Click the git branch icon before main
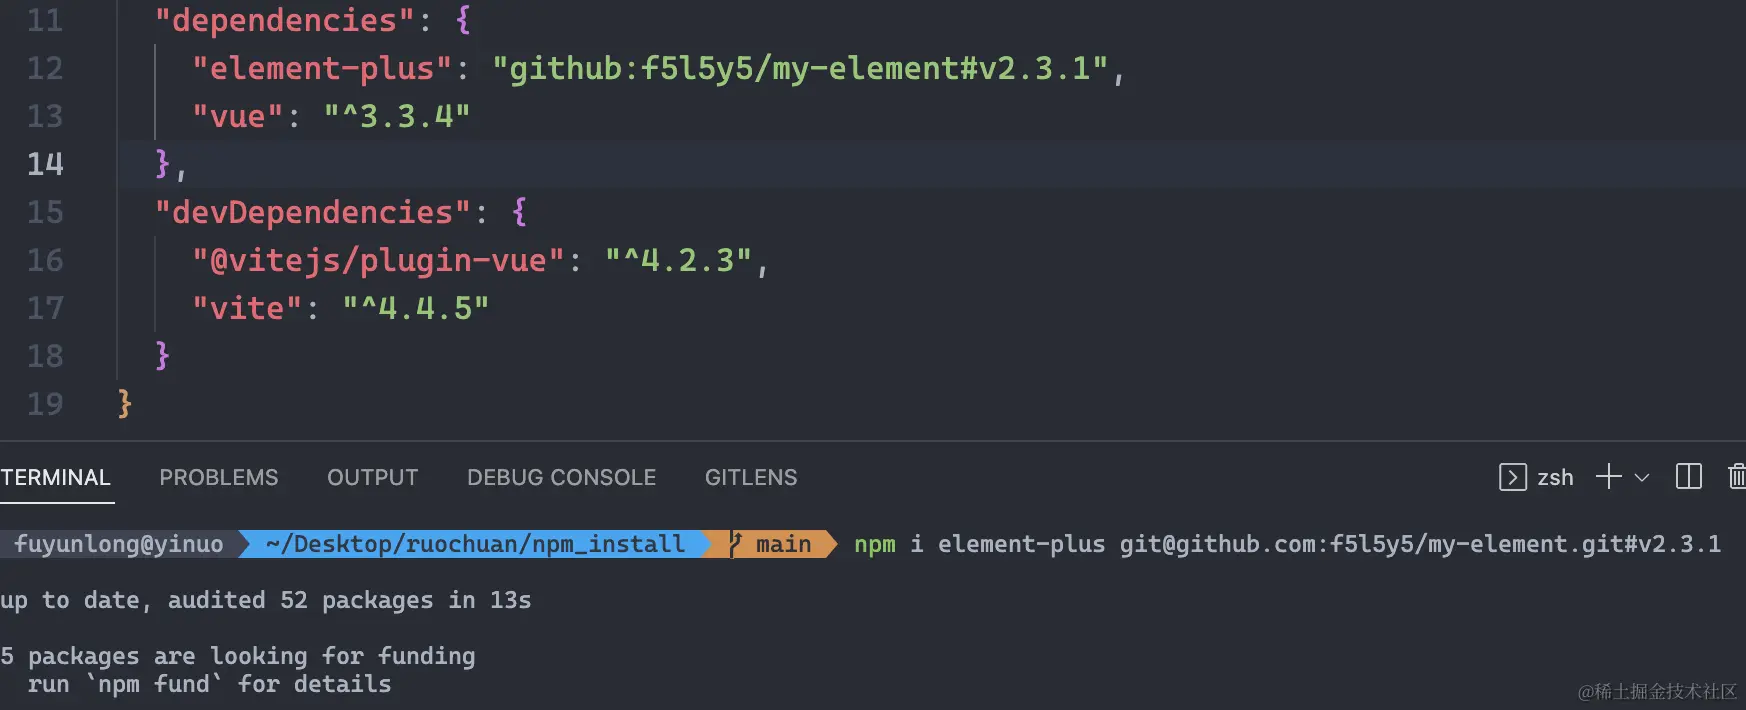 coord(736,544)
